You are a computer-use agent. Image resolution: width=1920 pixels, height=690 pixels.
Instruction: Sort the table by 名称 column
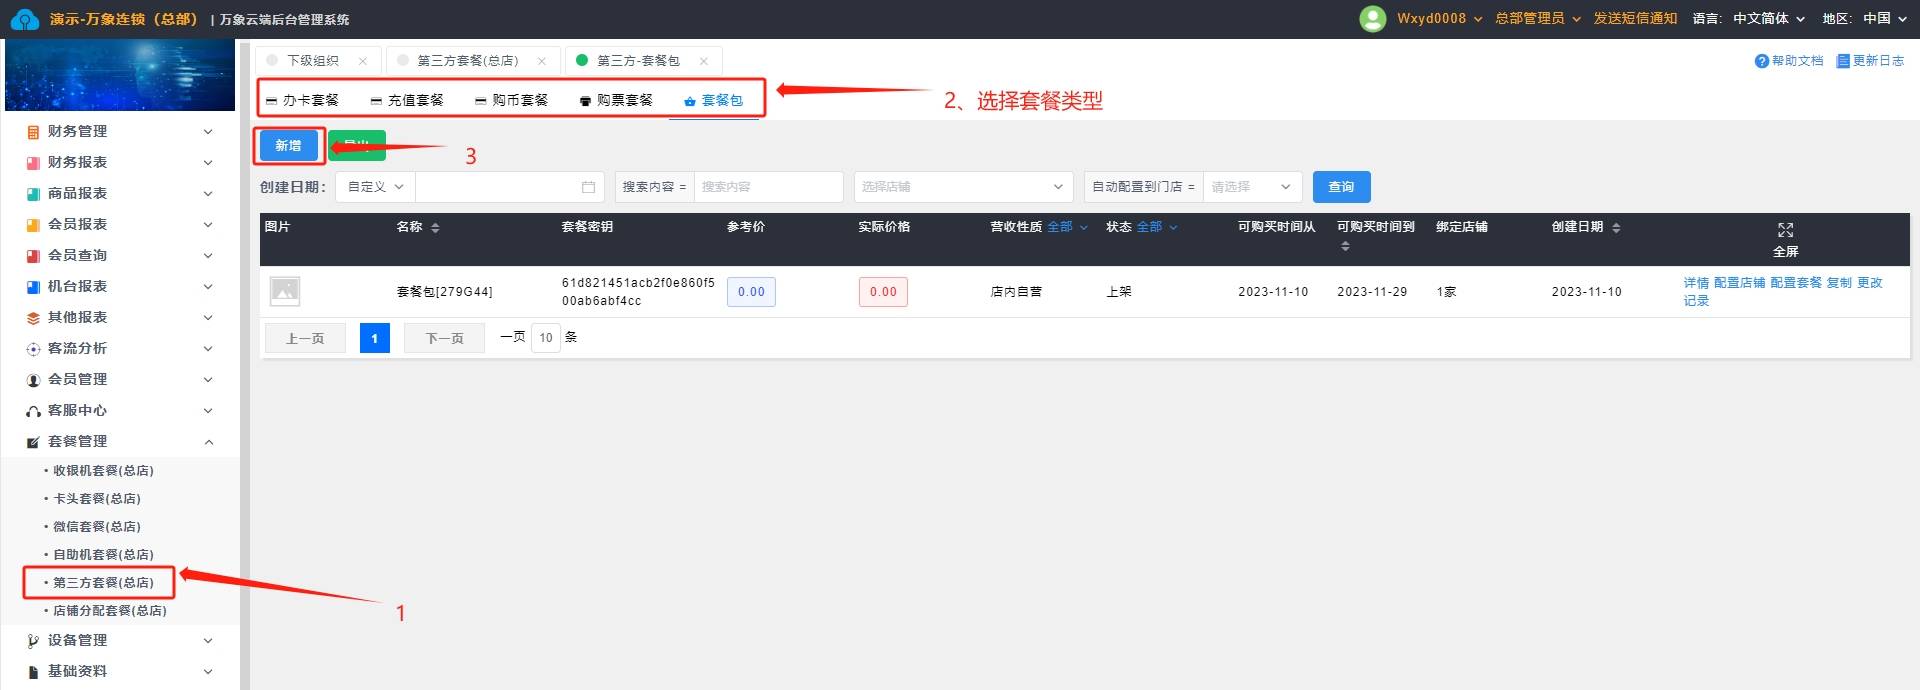(x=435, y=228)
